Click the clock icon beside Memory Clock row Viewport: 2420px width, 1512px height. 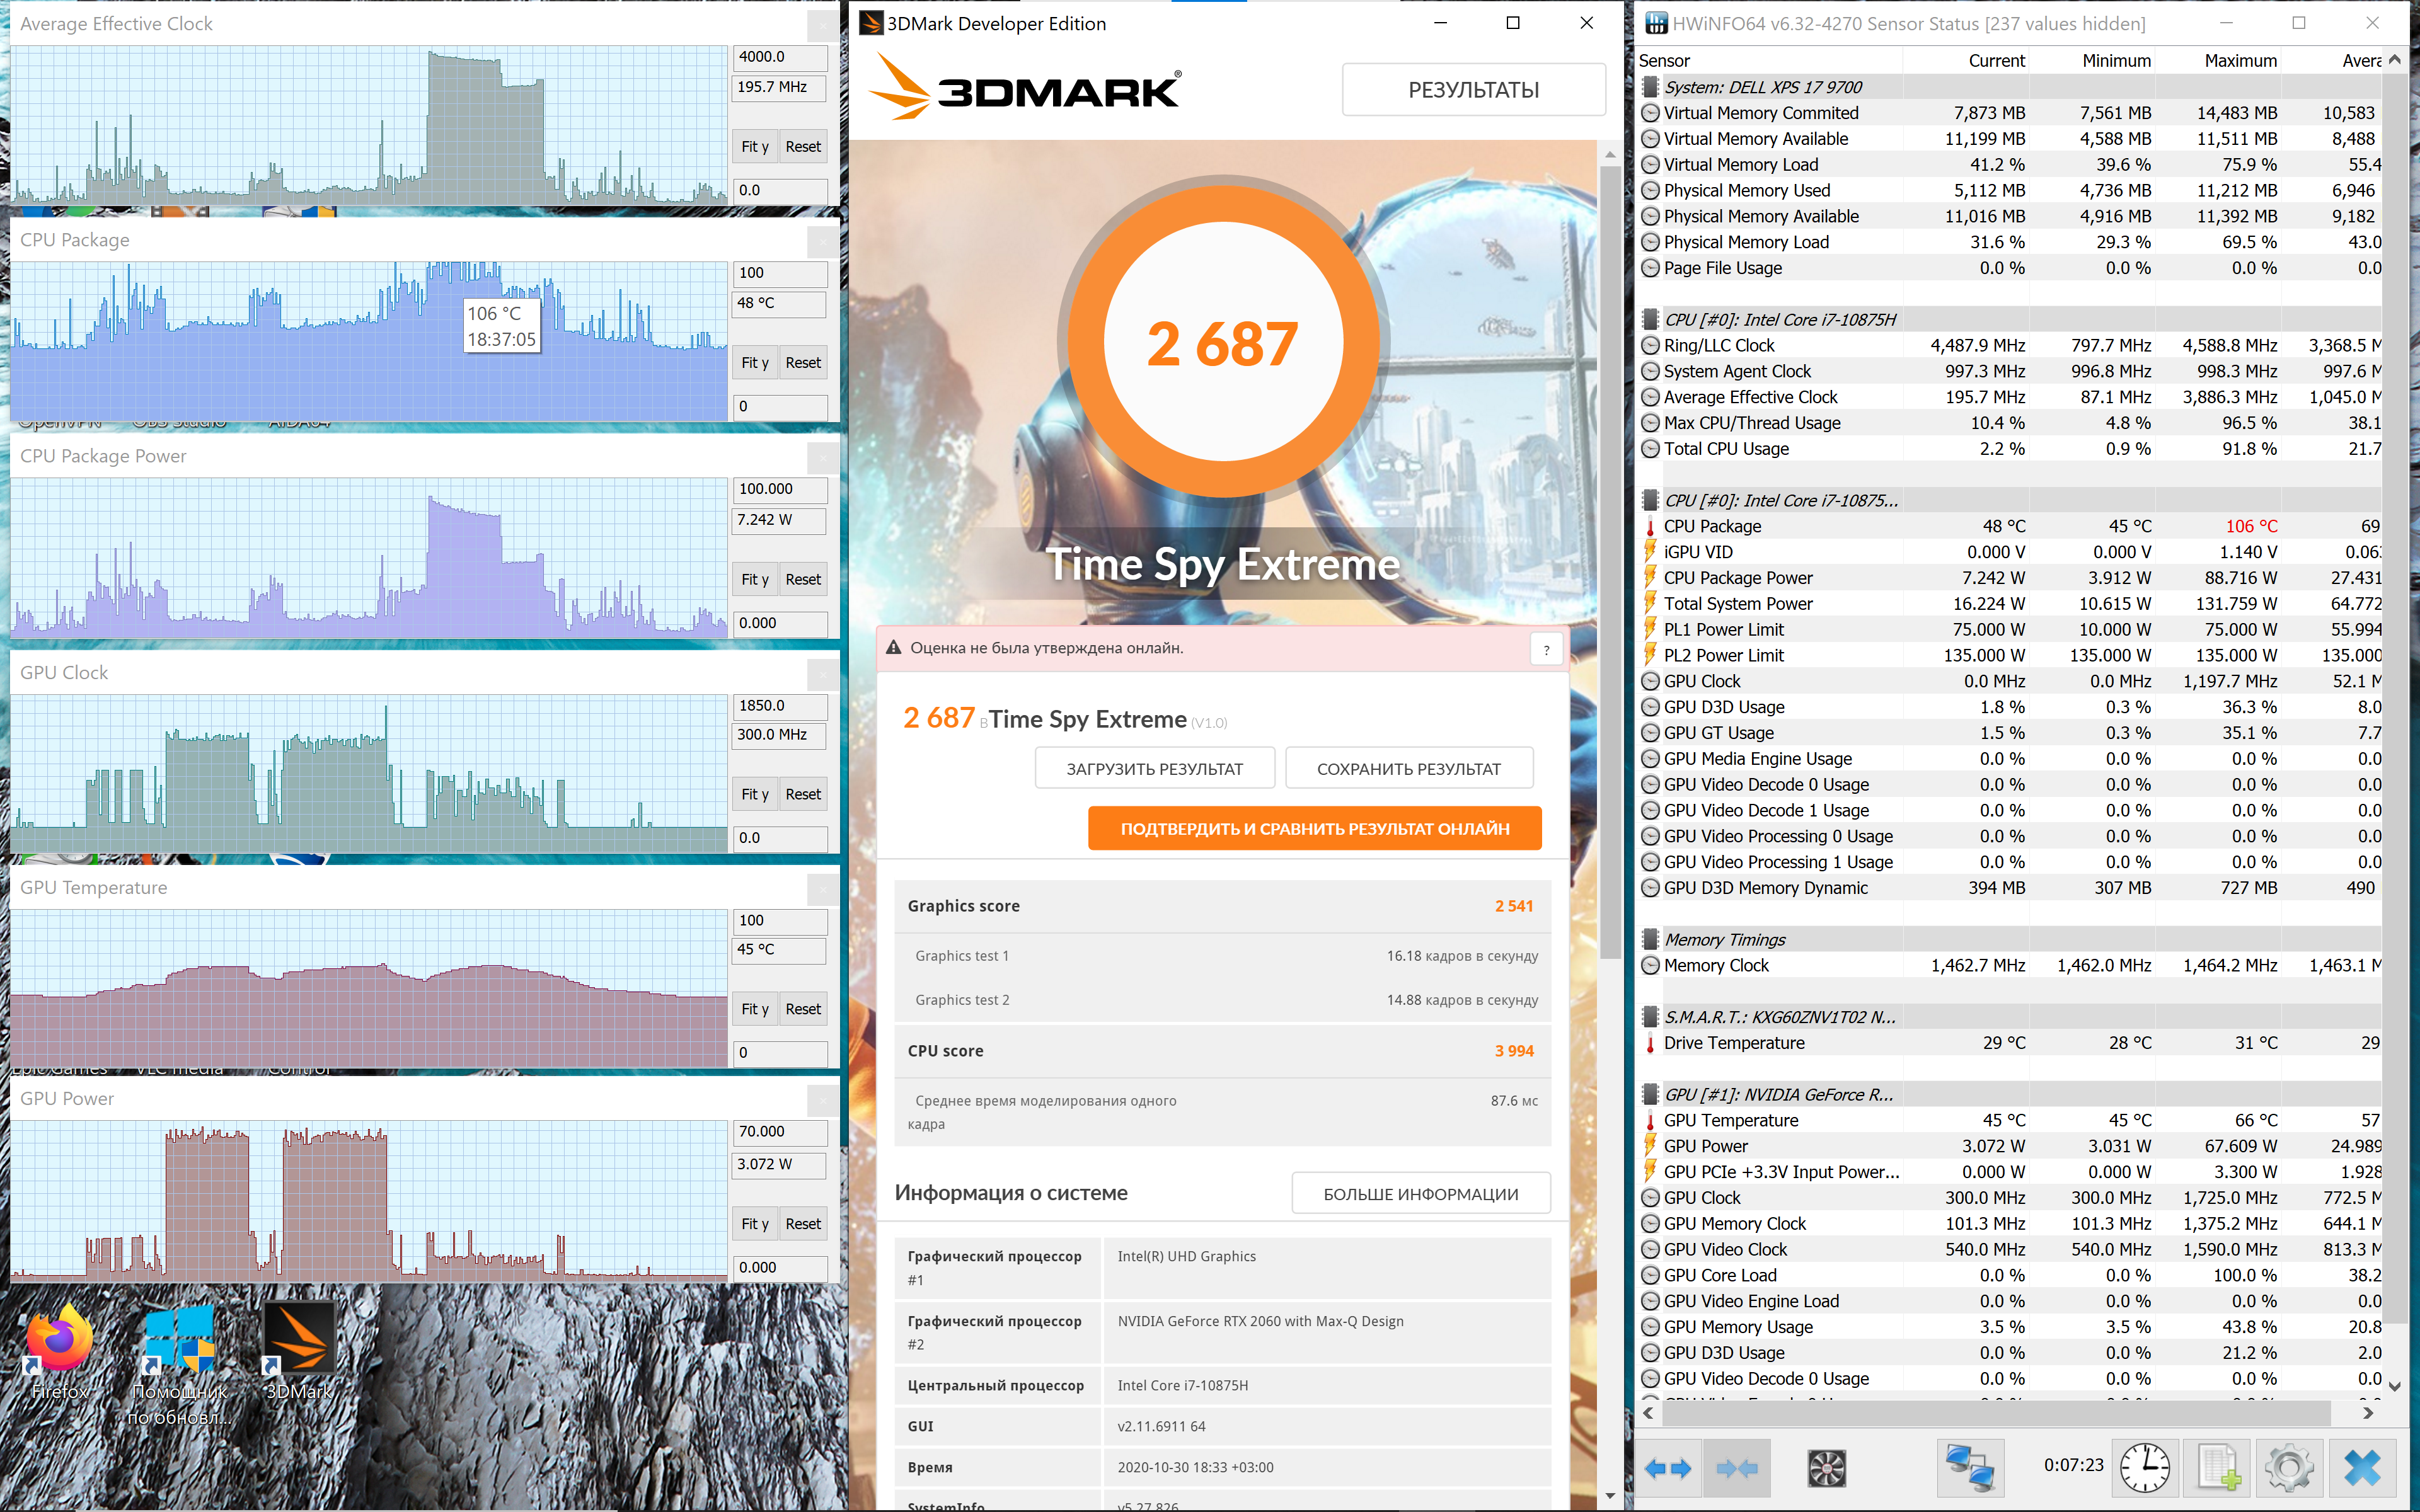tap(1650, 965)
